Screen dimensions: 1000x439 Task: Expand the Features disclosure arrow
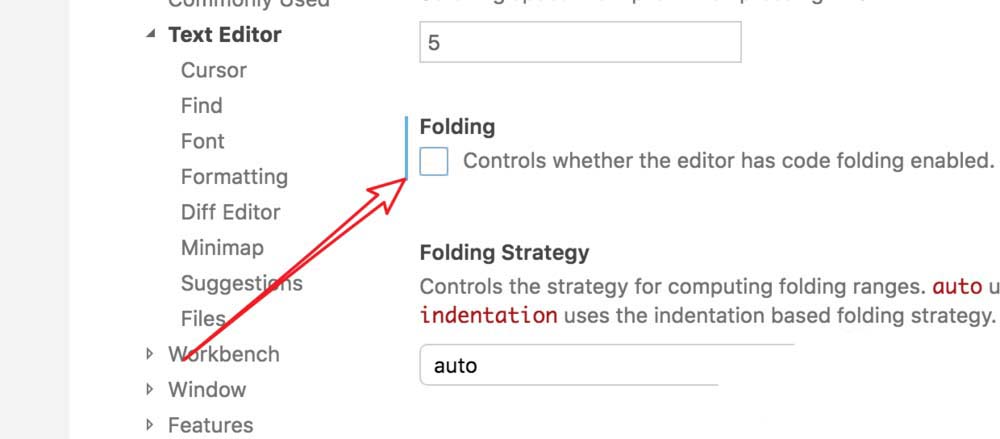pyautogui.click(x=150, y=425)
